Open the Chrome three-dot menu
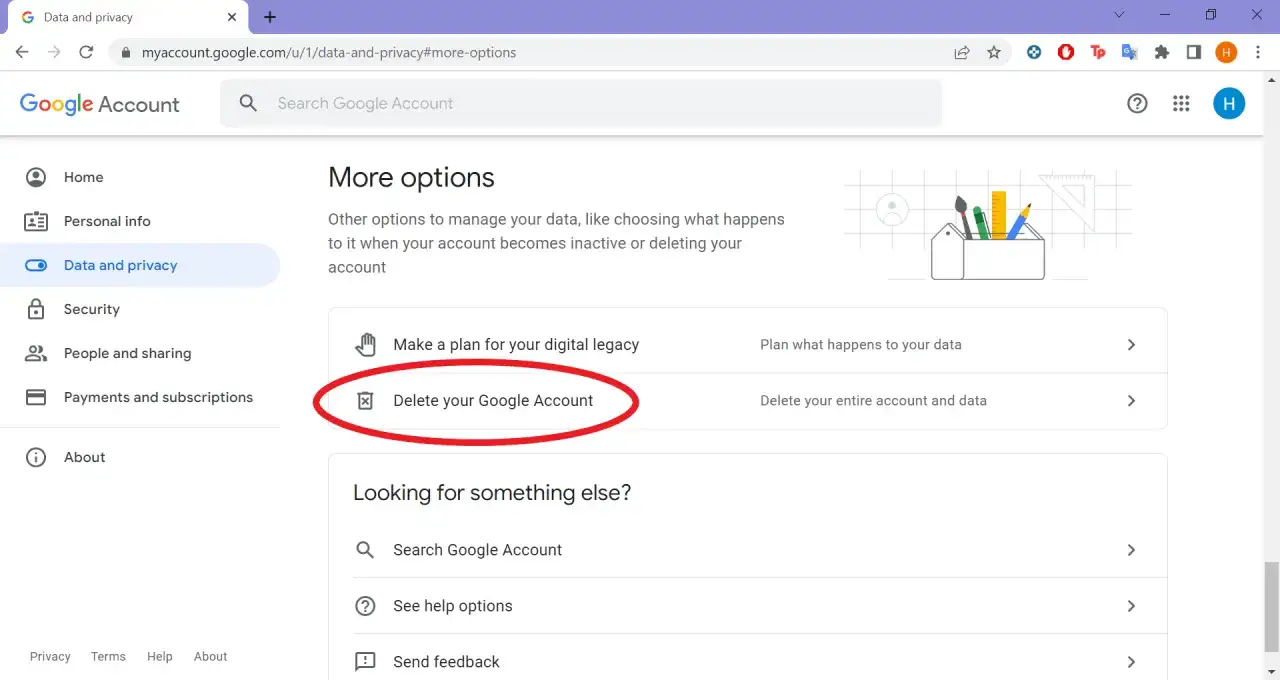1280x680 pixels. coord(1258,52)
